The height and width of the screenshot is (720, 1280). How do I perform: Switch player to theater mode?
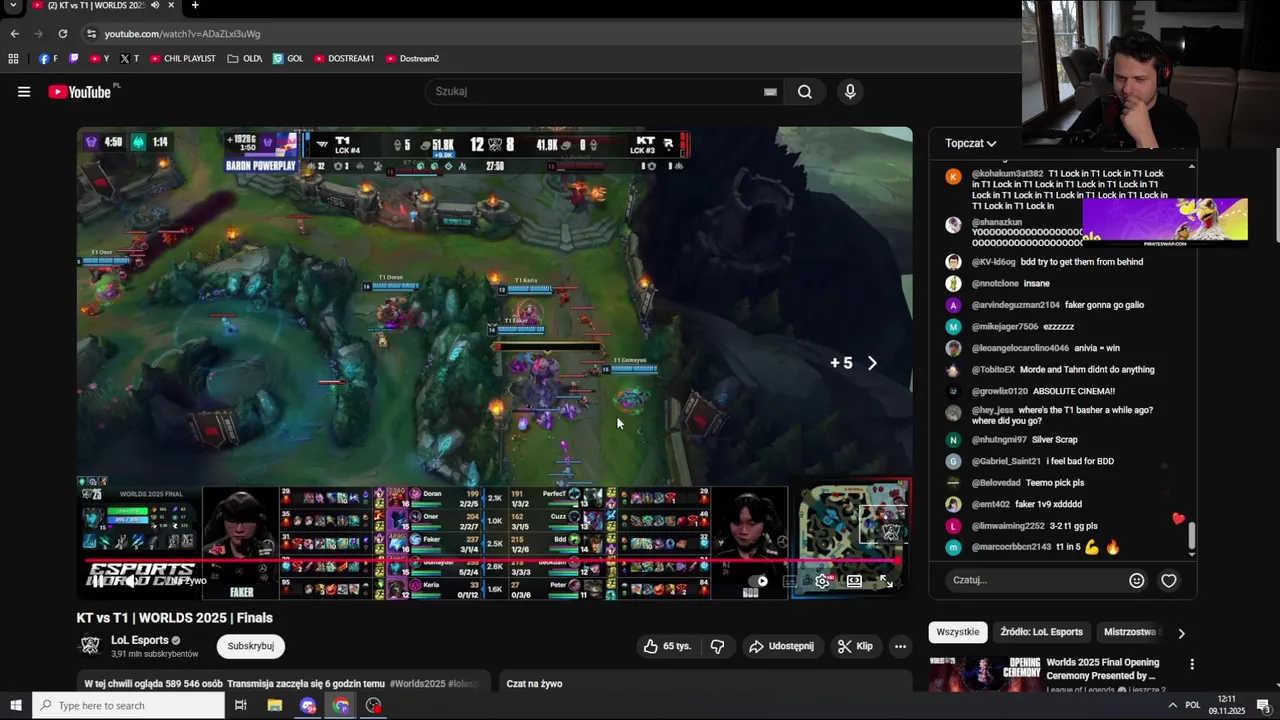coord(854,581)
